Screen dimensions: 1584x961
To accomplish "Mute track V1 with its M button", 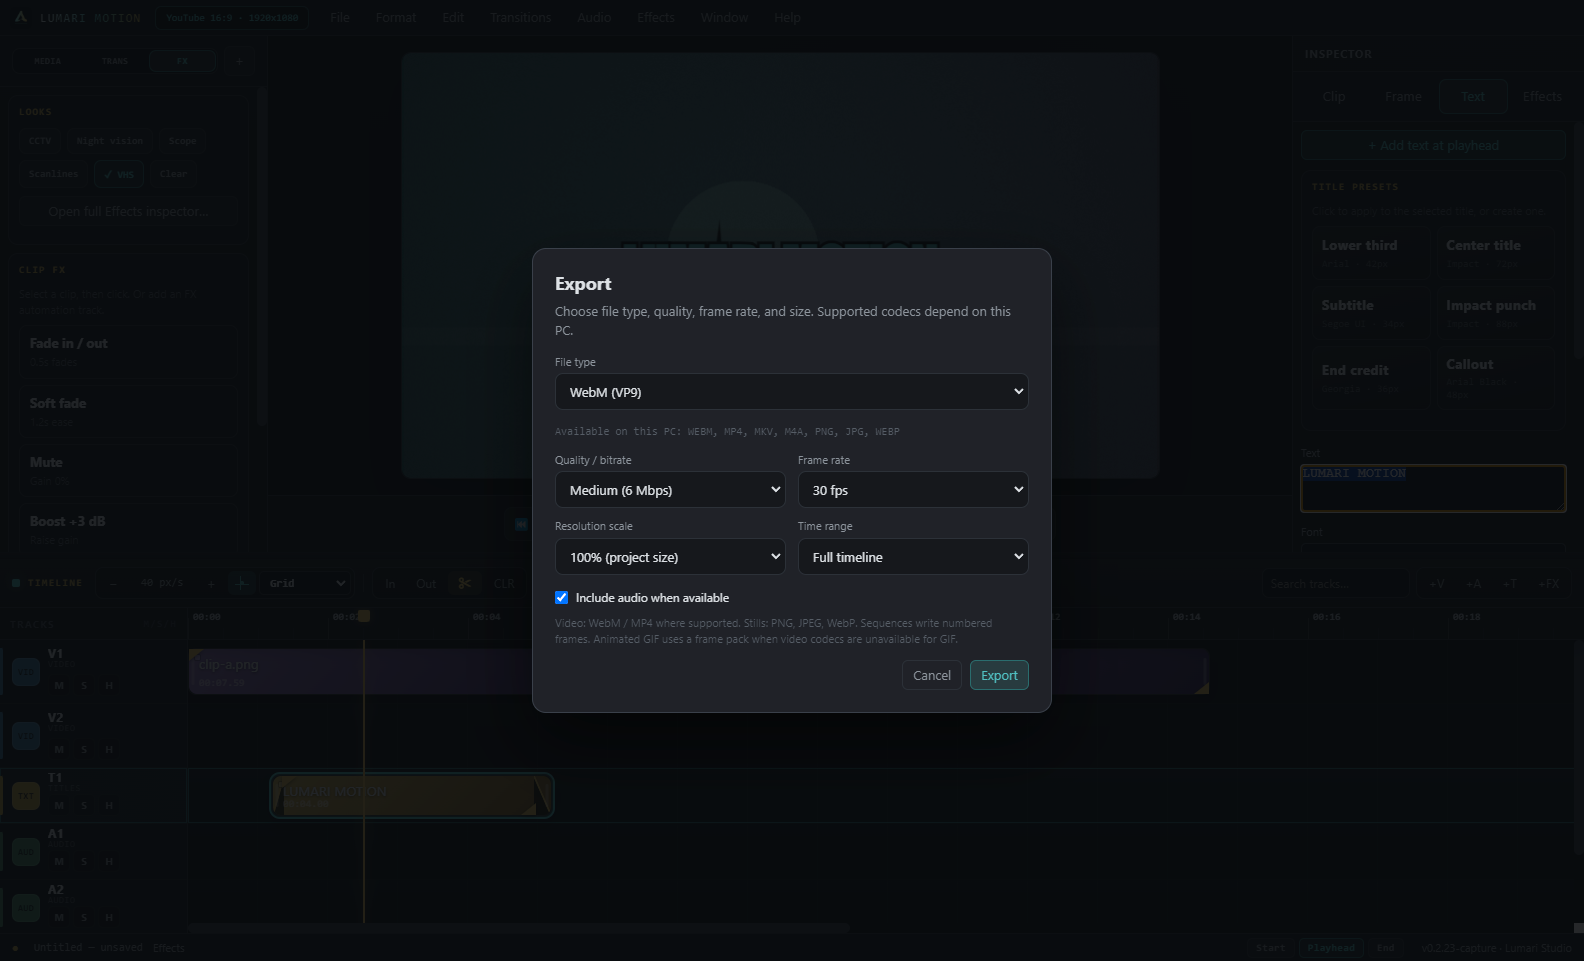I will coord(59,686).
